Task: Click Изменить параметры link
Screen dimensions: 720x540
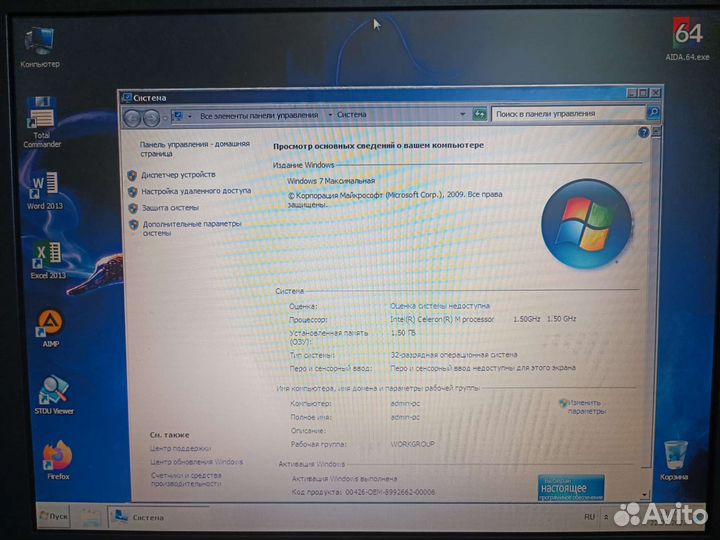Action: click(586, 407)
